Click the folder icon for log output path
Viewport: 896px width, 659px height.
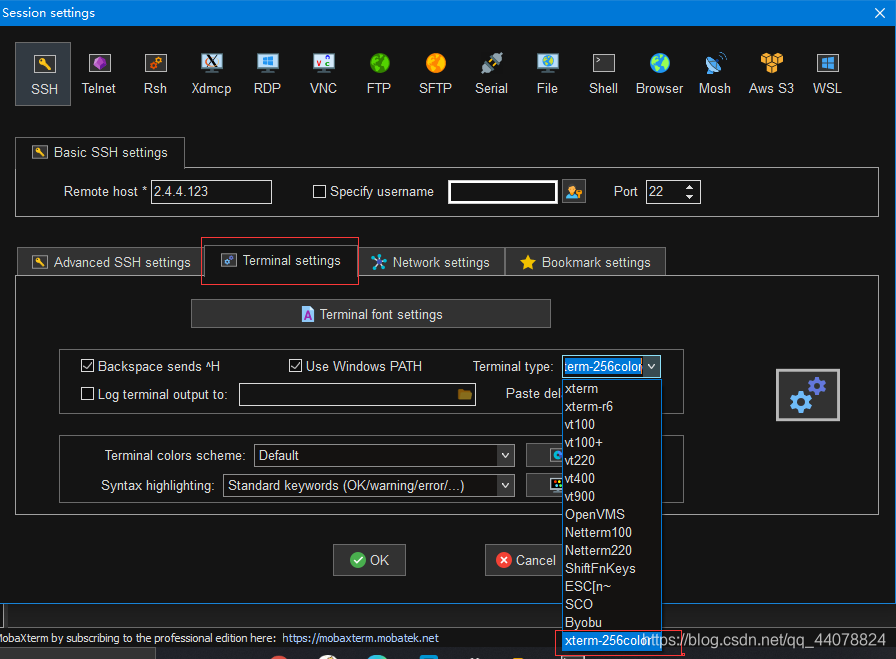[465, 394]
